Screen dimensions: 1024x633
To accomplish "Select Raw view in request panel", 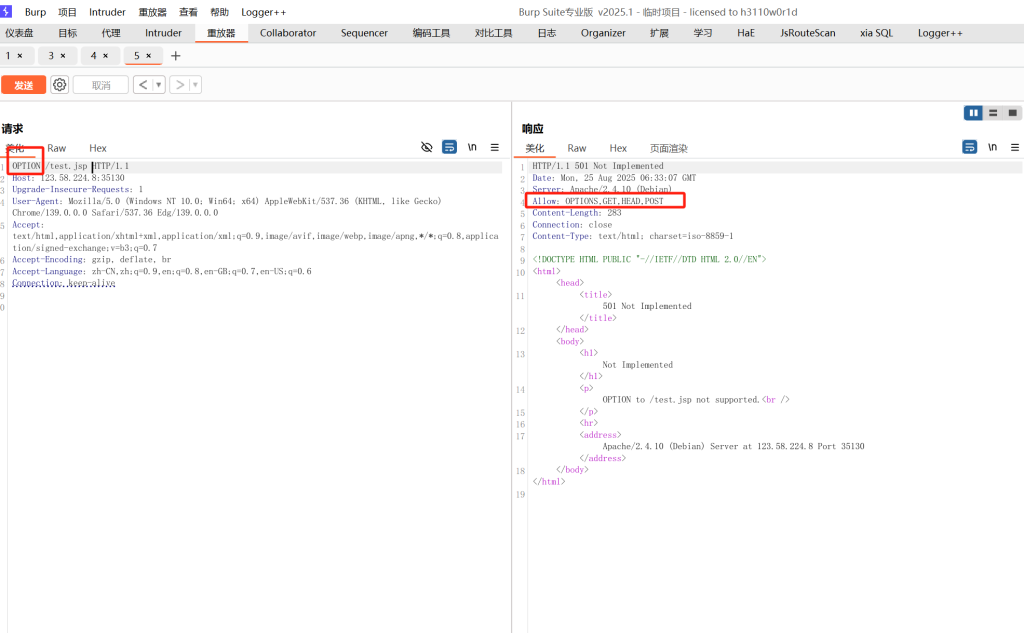I will (x=56, y=148).
